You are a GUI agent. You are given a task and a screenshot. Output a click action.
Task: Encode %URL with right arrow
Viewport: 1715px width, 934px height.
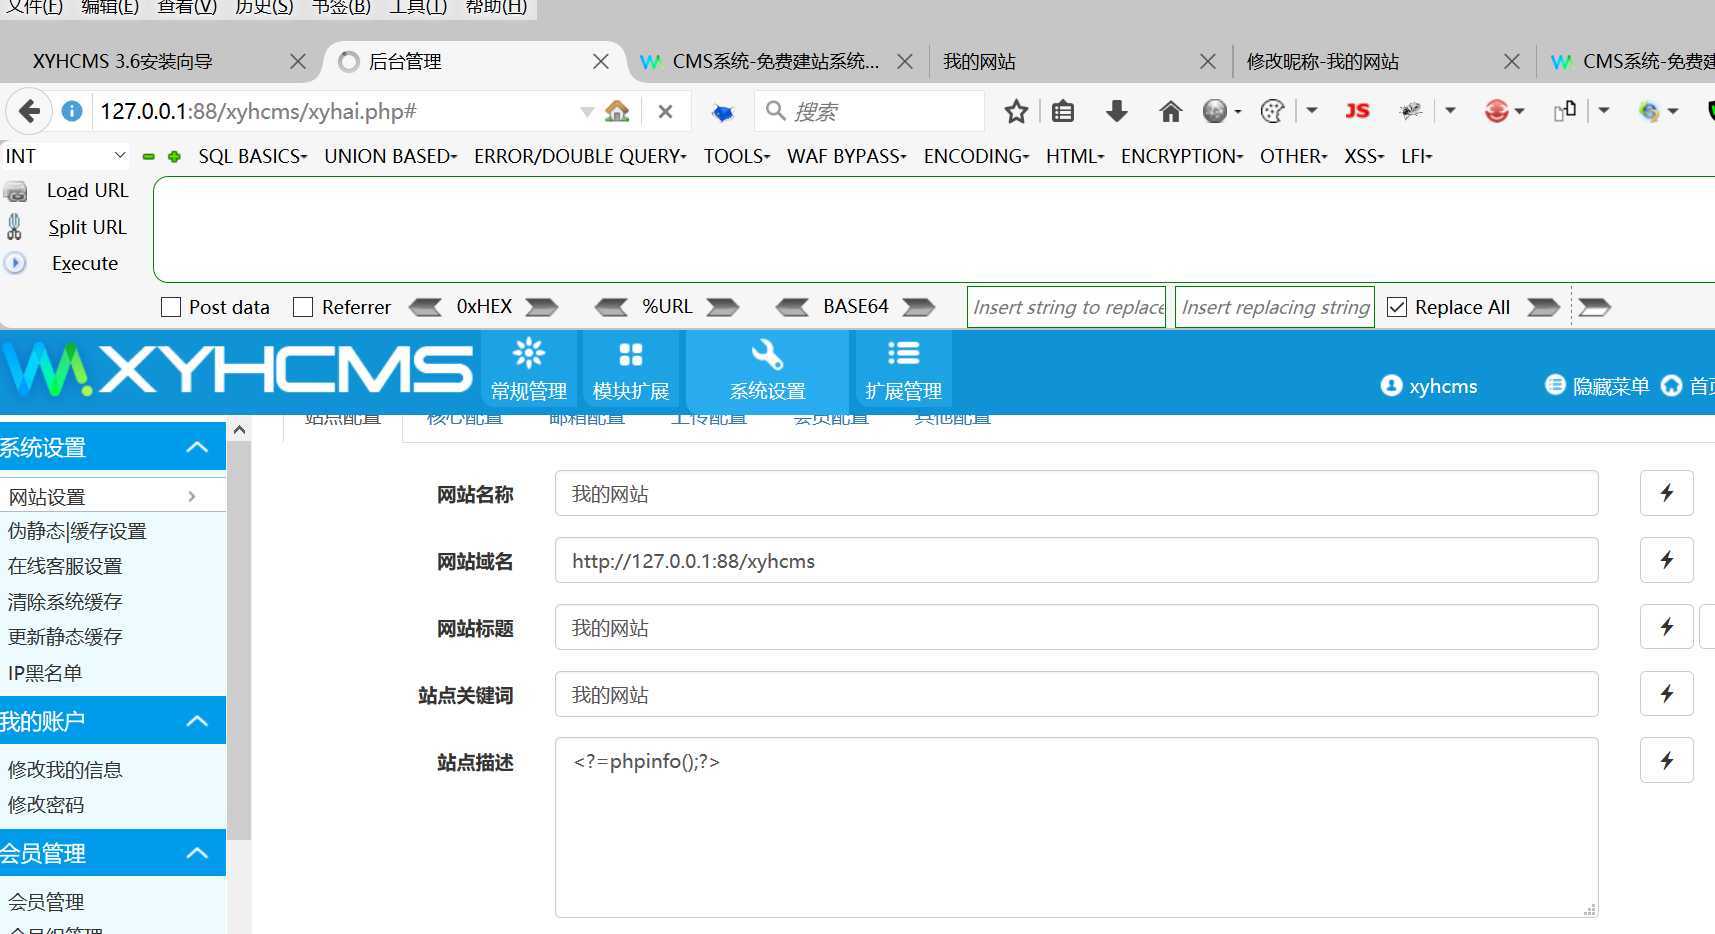(723, 307)
